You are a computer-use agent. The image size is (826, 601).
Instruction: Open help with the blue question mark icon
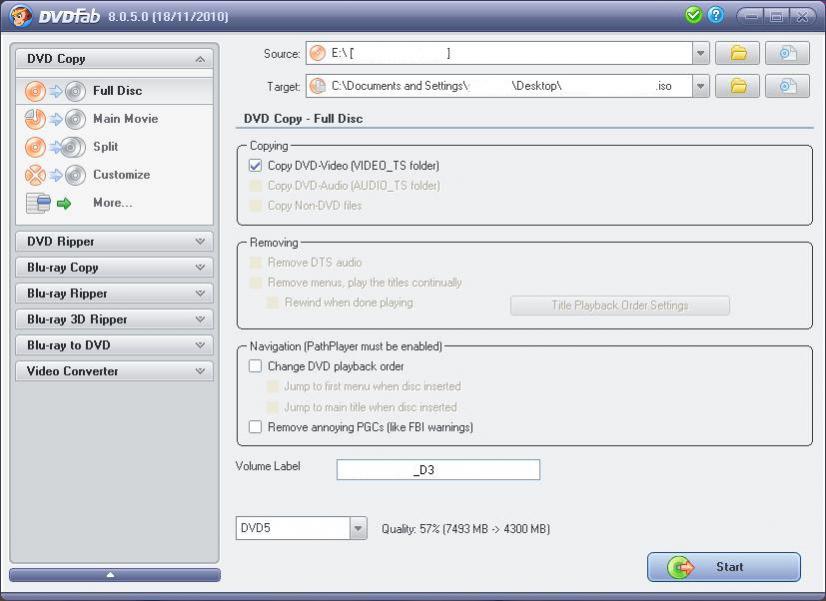(715, 15)
